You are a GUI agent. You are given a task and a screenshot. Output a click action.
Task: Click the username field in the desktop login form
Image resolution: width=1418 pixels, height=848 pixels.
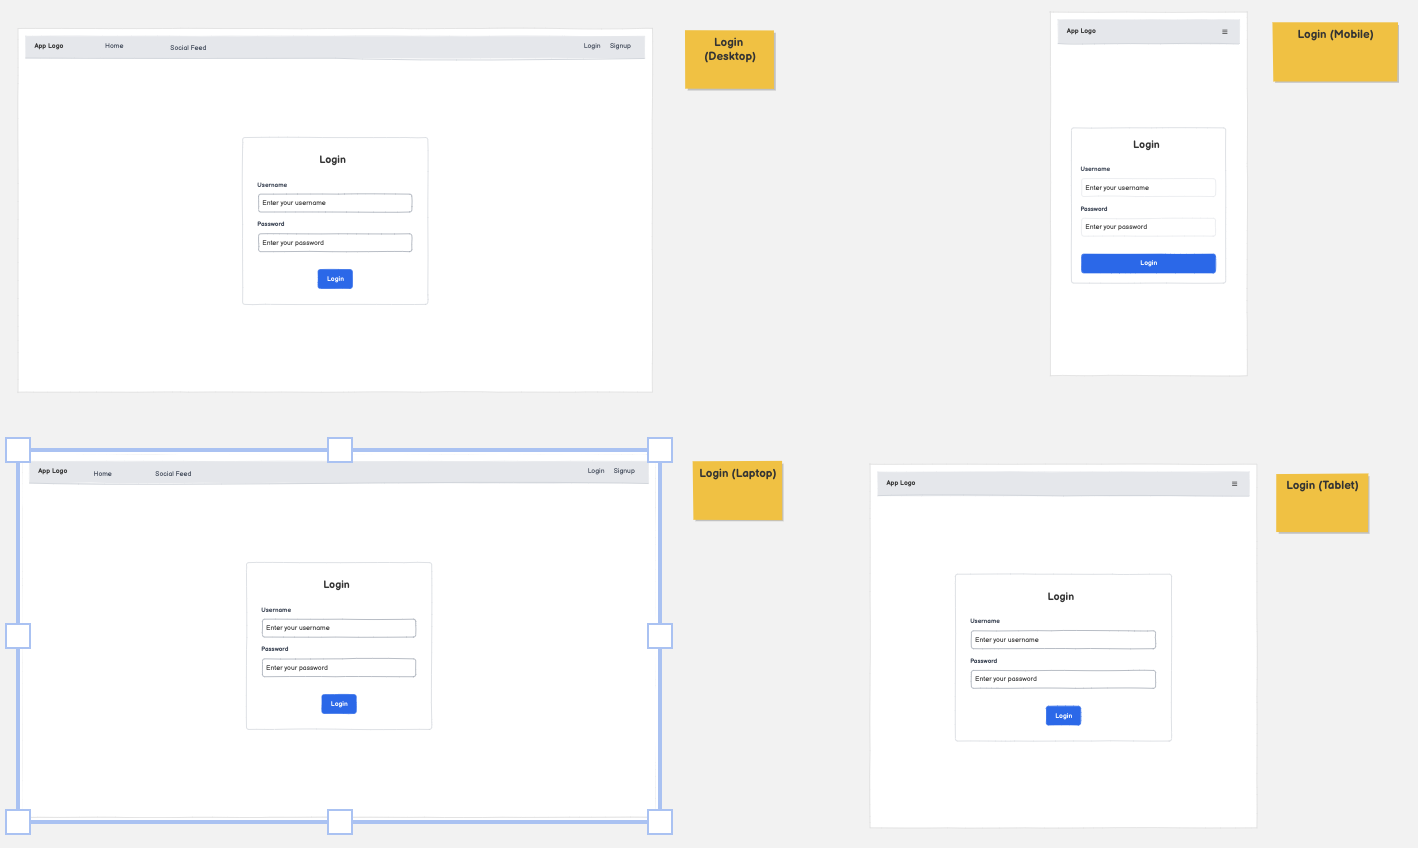335,203
